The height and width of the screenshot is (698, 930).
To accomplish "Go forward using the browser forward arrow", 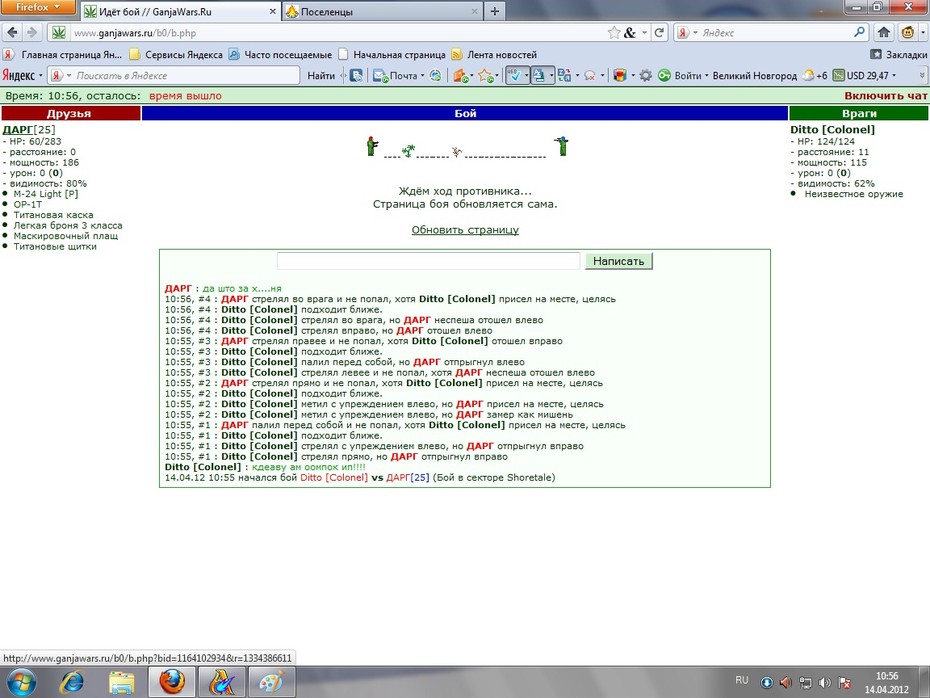I will [32, 32].
